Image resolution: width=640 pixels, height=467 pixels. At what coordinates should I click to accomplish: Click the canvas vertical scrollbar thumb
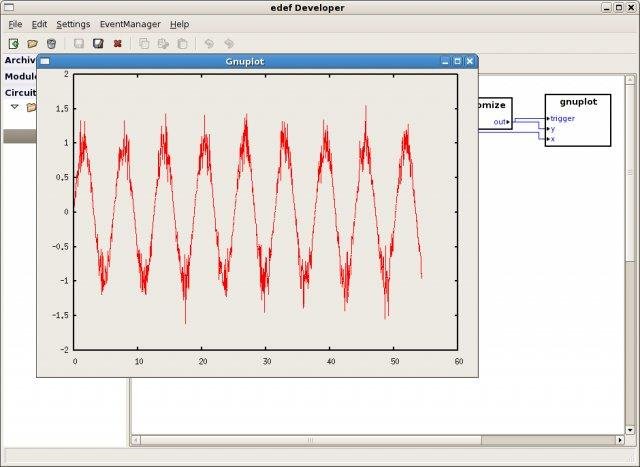pos(630,172)
